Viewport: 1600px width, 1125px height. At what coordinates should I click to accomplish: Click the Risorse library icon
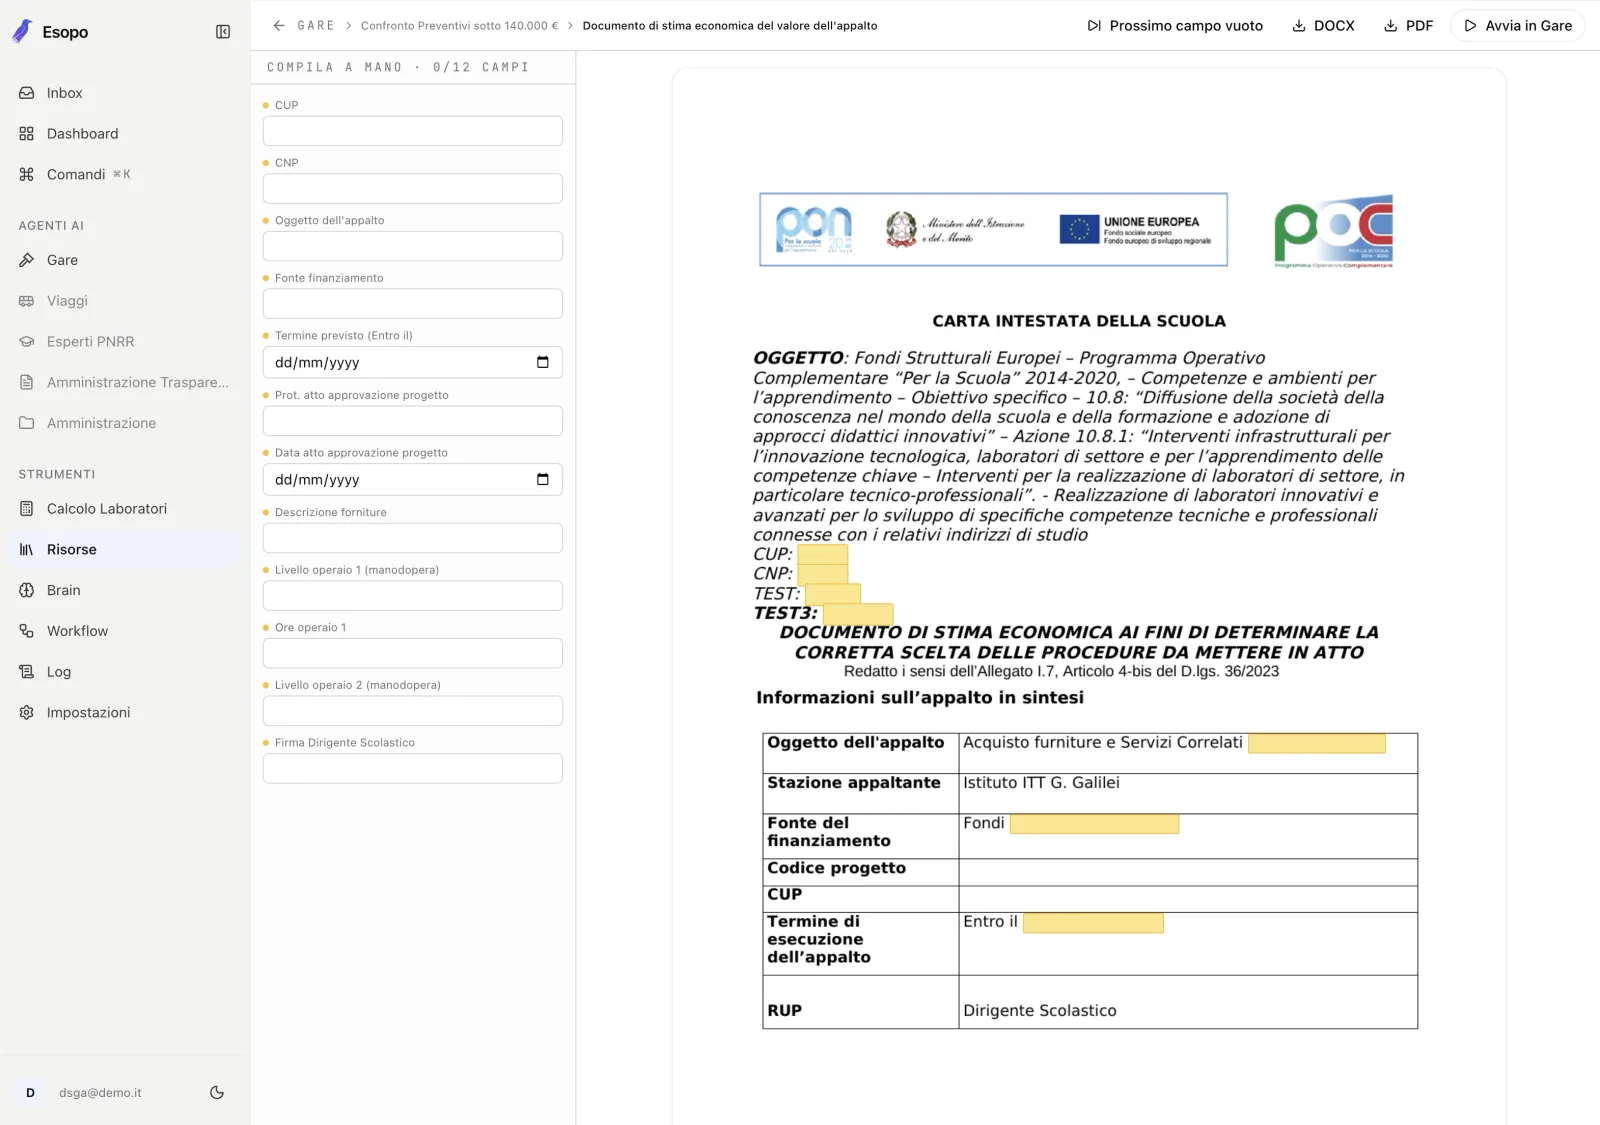tap(27, 550)
